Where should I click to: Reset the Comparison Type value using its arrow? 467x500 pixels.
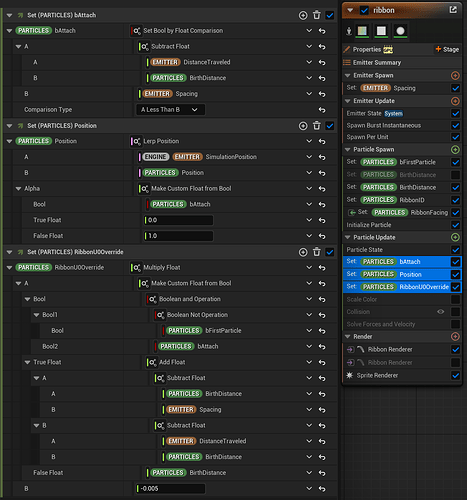pos(322,110)
